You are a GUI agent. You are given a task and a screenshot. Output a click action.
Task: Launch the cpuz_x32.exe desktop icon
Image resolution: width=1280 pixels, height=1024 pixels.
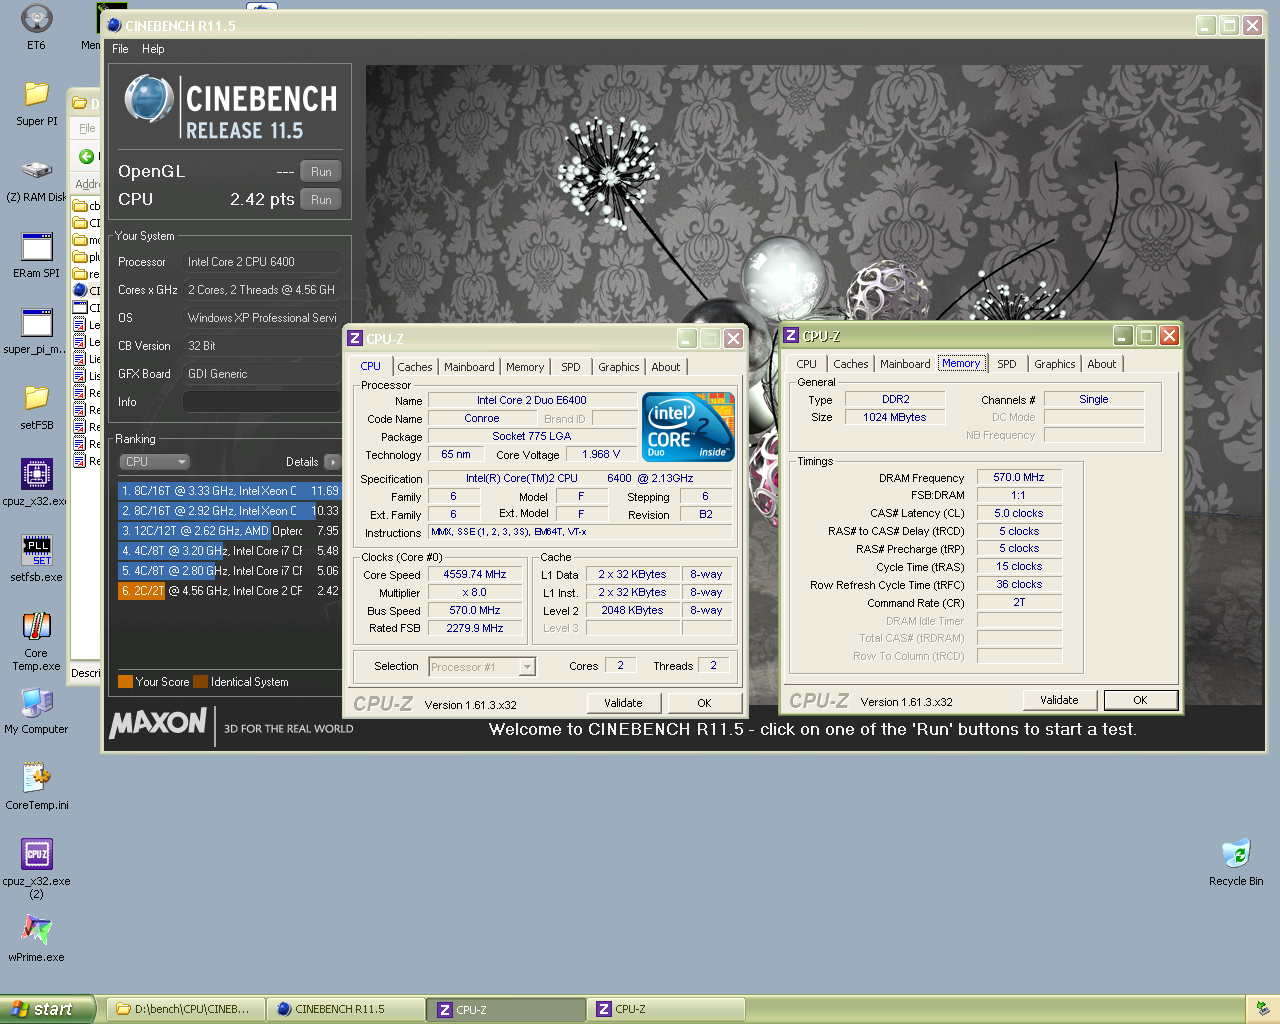point(37,474)
